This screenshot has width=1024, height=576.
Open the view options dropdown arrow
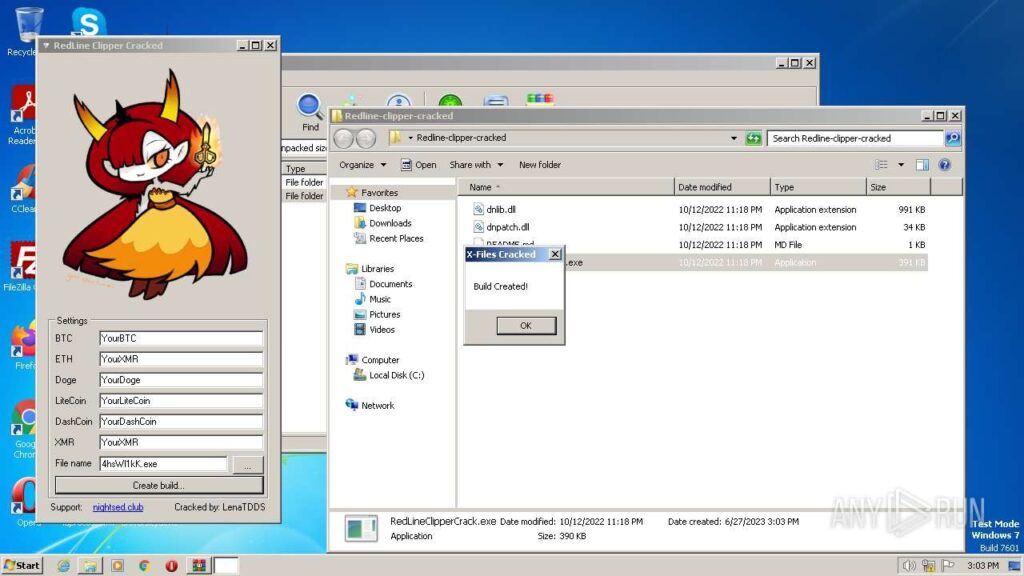coord(901,165)
